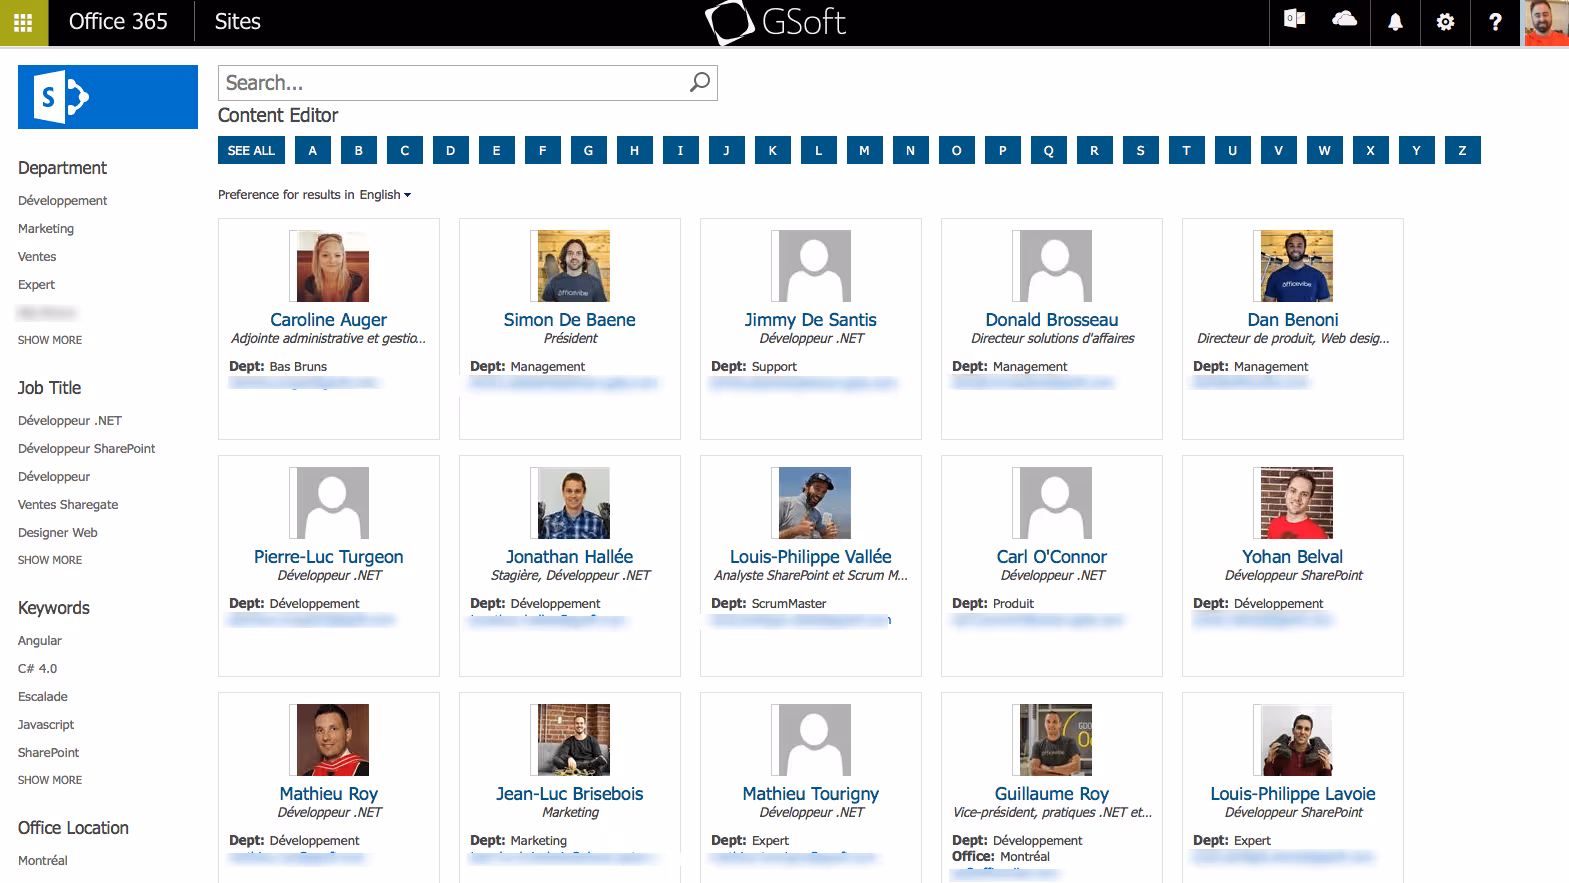1569x883 pixels.
Task: Click the SharePoint site logo
Action: point(108,97)
